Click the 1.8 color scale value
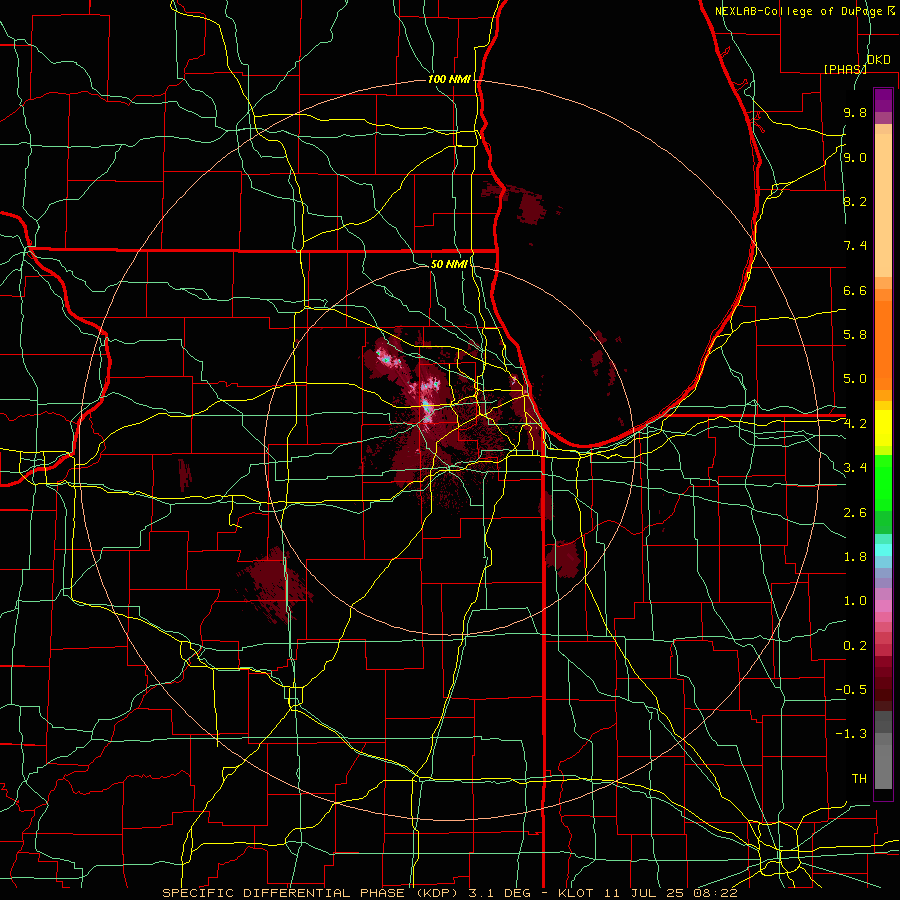 (855, 557)
